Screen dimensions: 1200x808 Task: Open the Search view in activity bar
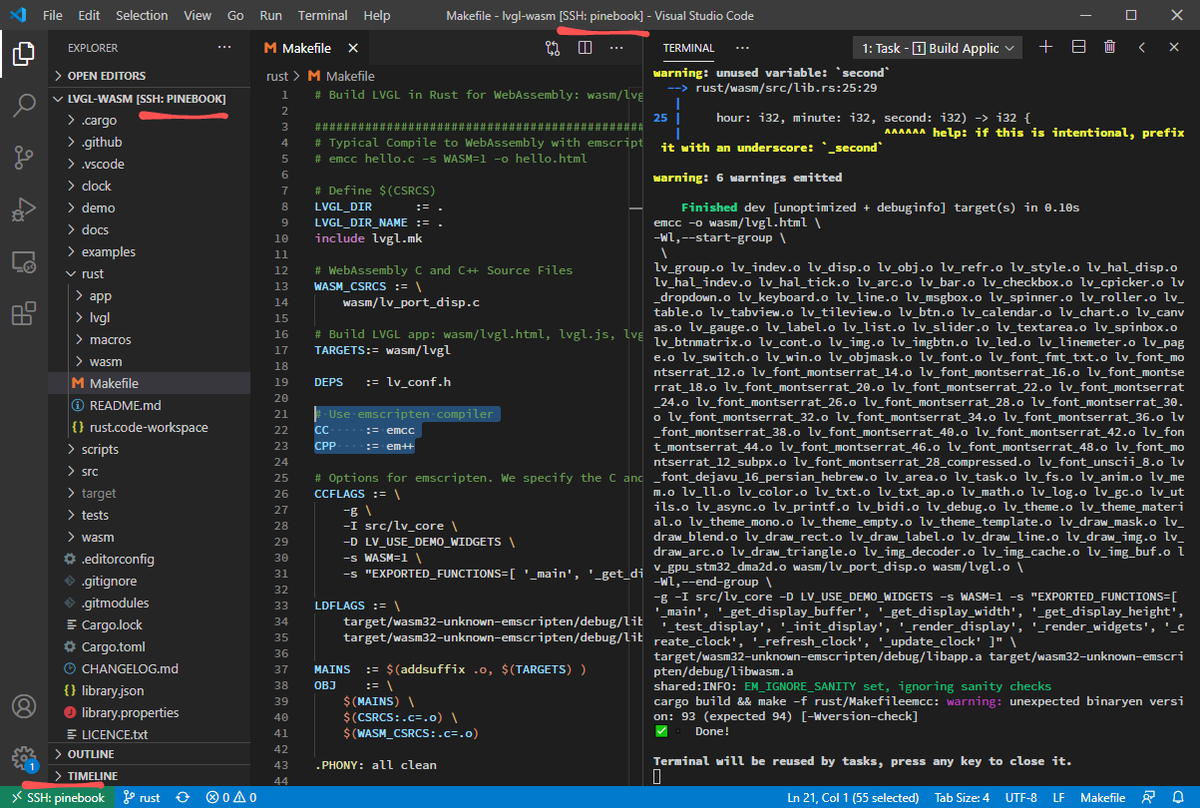[x=24, y=105]
